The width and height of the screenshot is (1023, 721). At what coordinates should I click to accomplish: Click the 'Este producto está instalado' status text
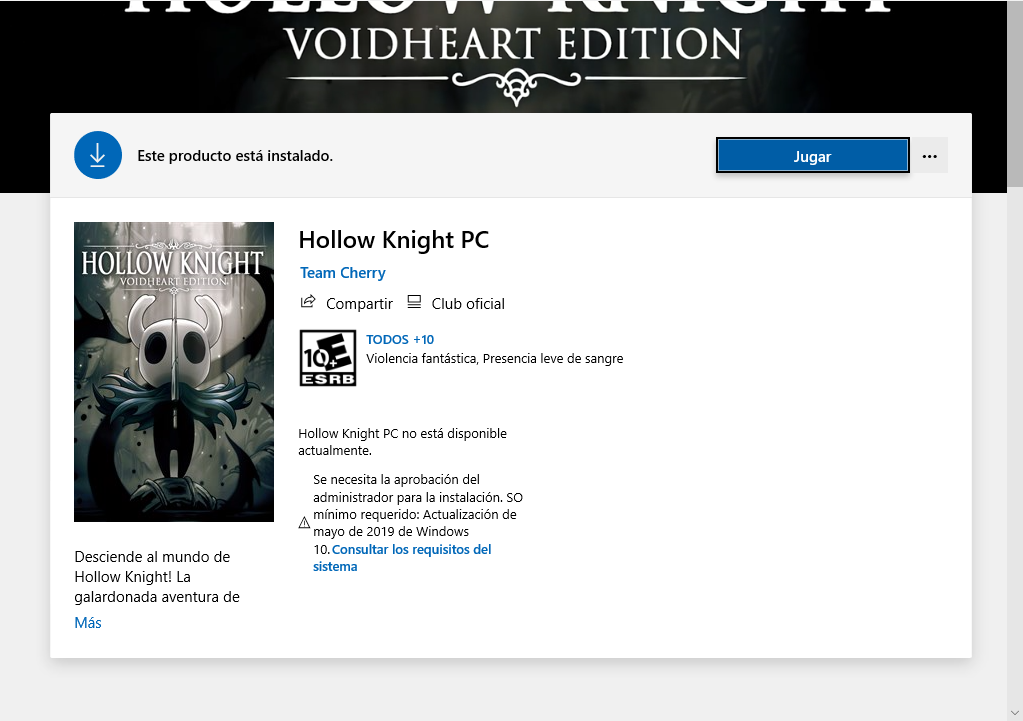pos(235,156)
